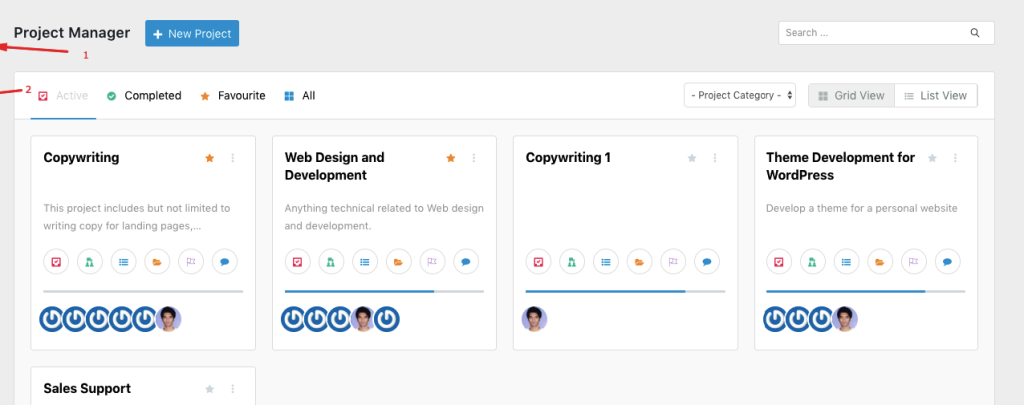Favourite the Sales Support project star
Screen dimensions: 1024x405
pyautogui.click(x=210, y=389)
